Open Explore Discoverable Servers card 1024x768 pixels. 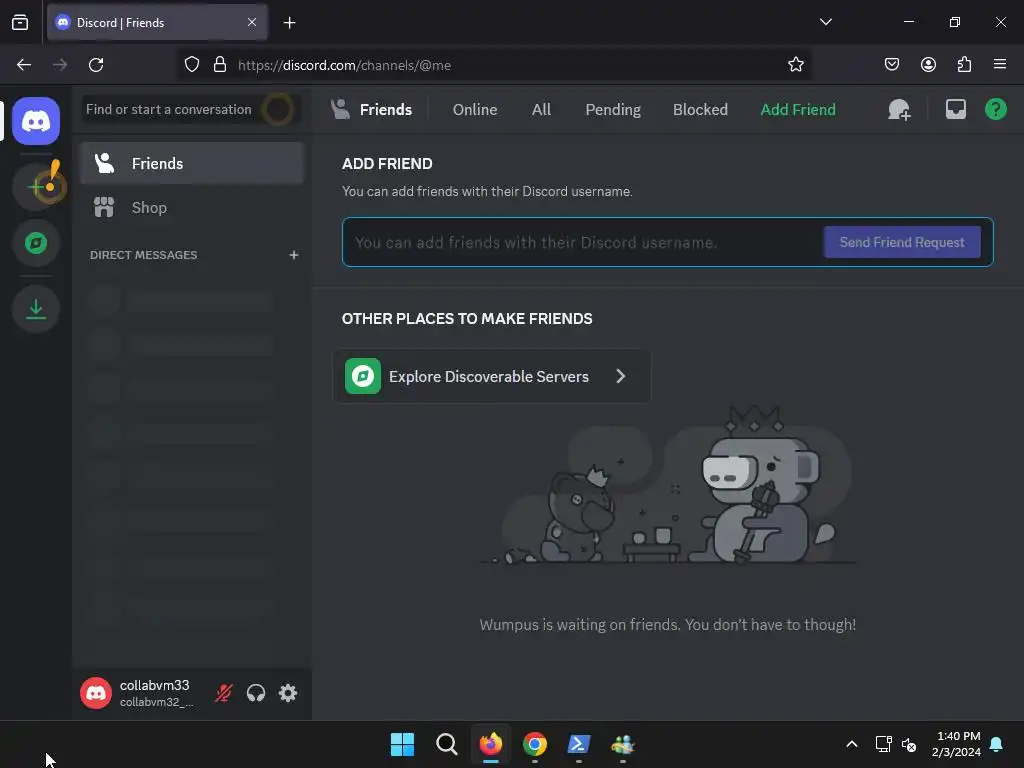pyautogui.click(x=492, y=376)
